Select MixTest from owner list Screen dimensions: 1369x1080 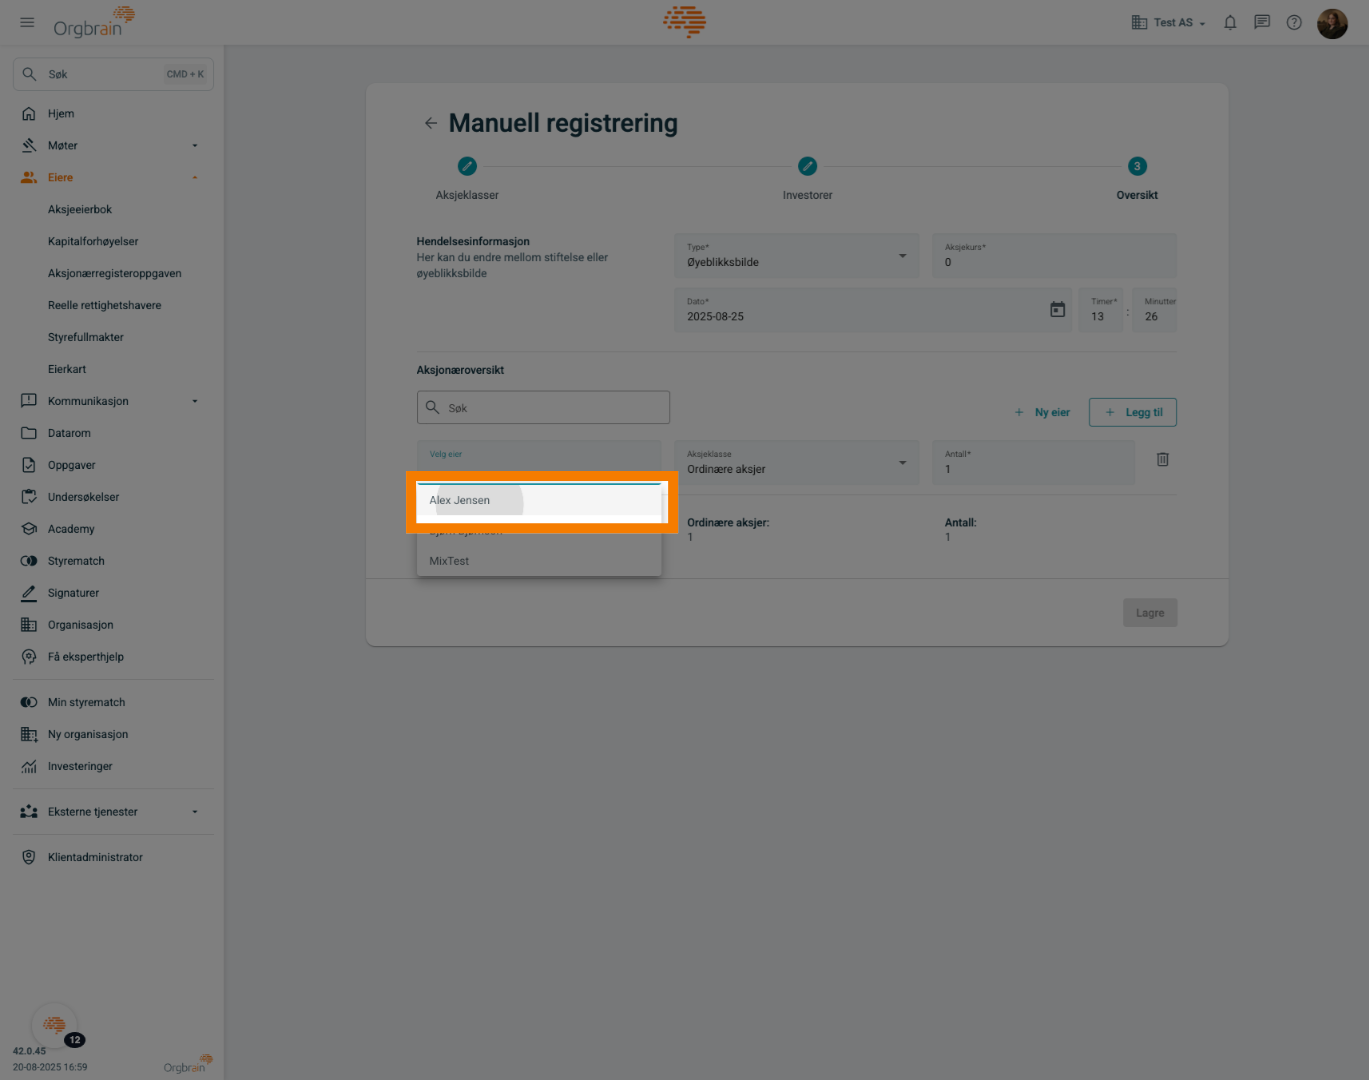[539, 561]
